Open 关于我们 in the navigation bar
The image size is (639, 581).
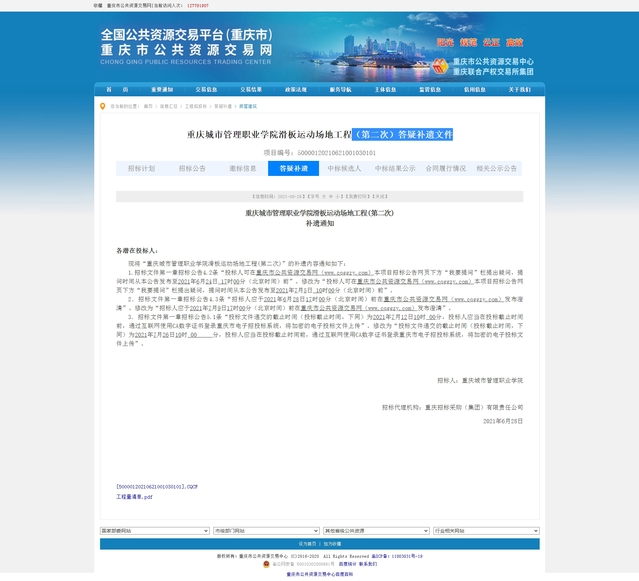[x=520, y=90]
